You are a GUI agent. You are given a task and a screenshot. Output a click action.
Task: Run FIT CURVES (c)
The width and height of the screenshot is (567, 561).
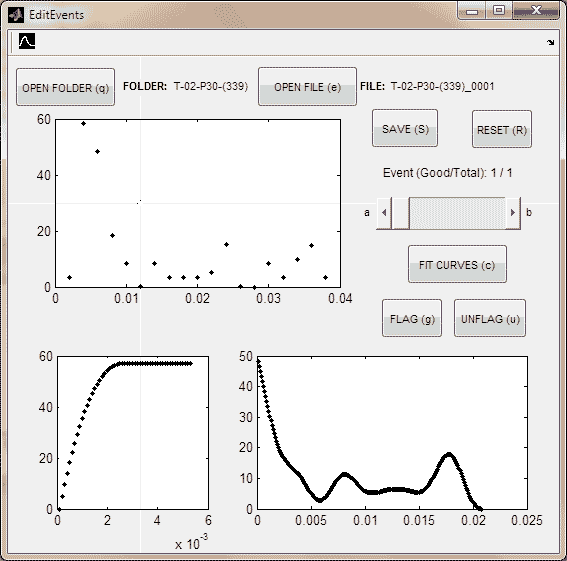(457, 264)
